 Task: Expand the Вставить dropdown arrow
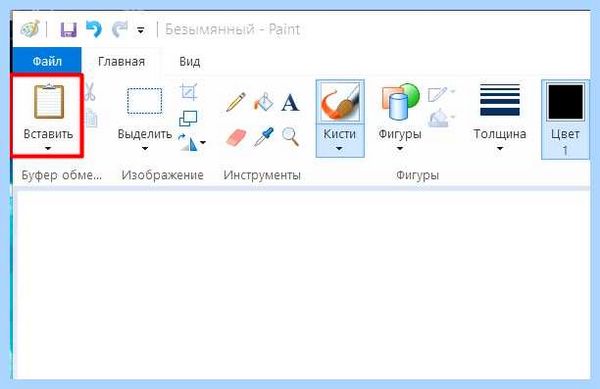(48, 148)
